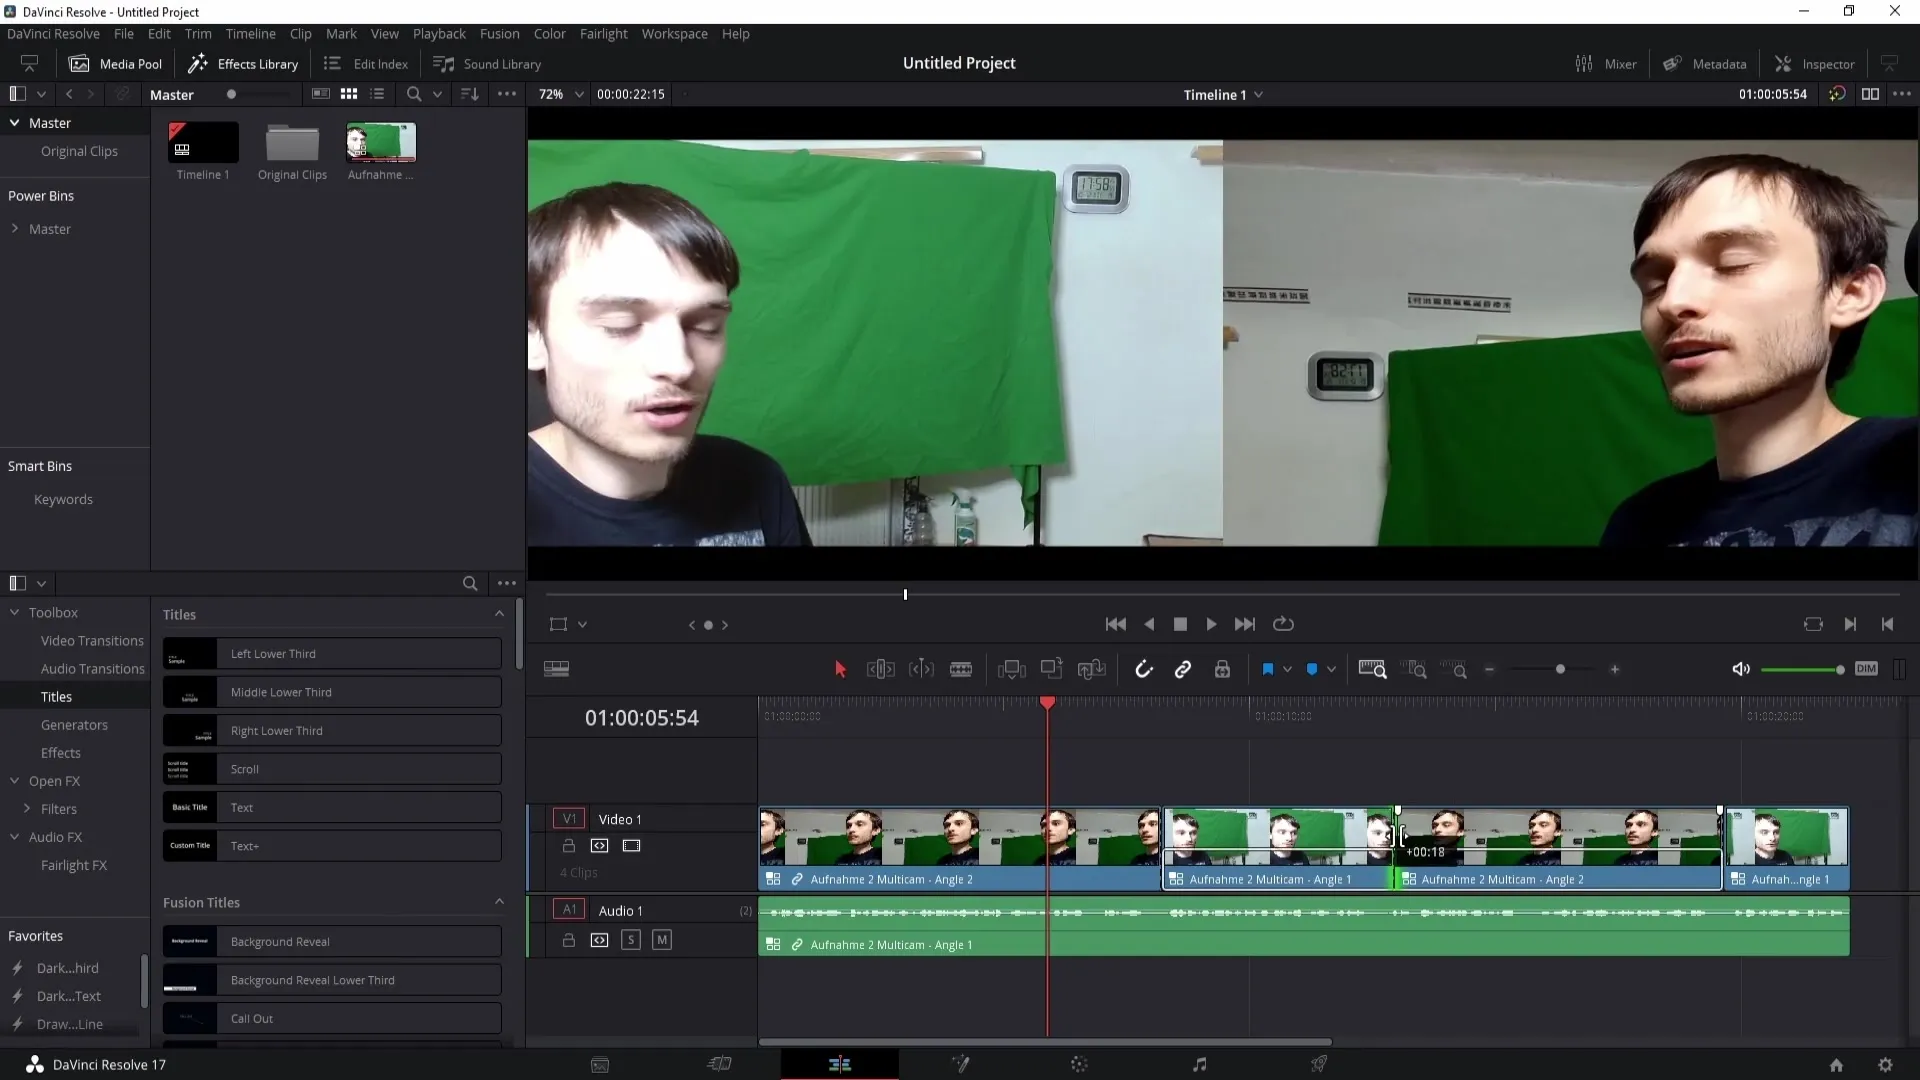Open the Edit Index panel
1920x1080 pixels.
tap(366, 64)
